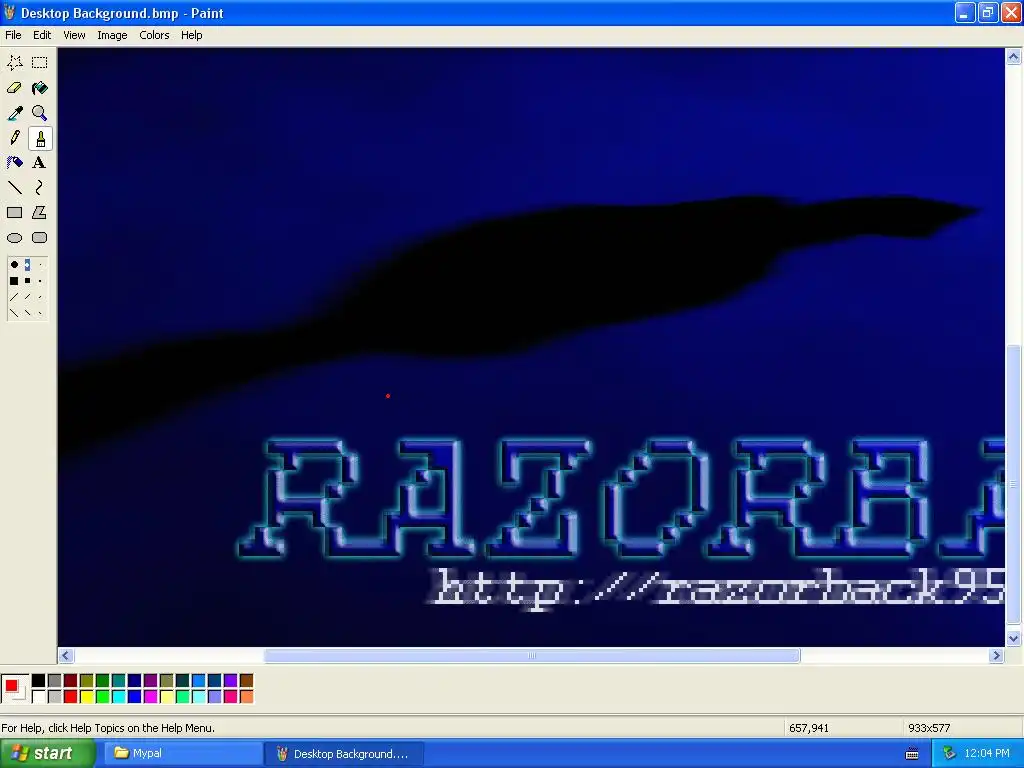This screenshot has width=1024, height=768.
Task: Select magenta in the color palette
Action: click(x=150, y=697)
